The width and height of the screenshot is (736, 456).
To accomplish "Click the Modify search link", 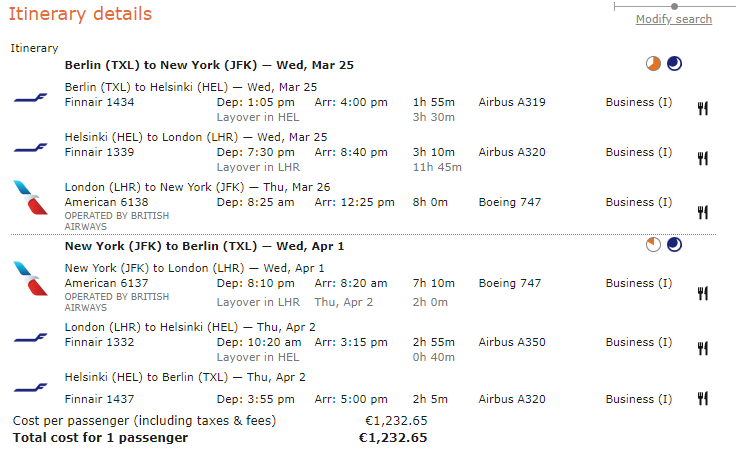I will coord(674,20).
